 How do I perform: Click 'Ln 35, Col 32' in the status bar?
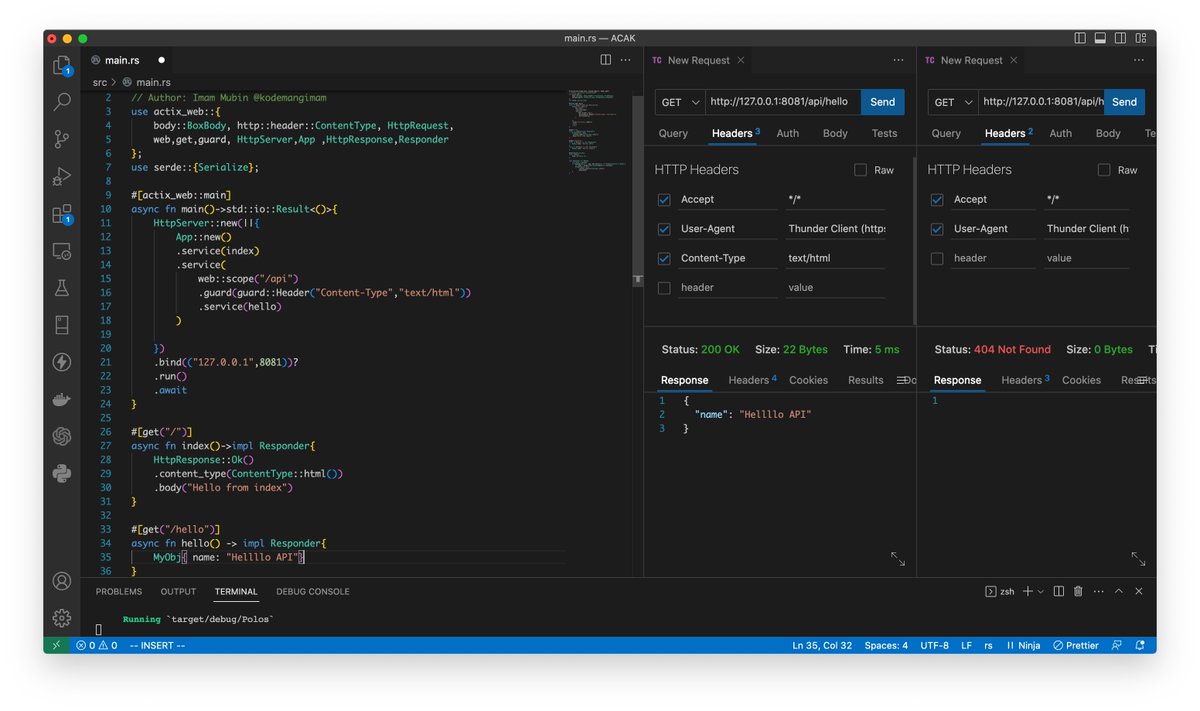pyautogui.click(x=822, y=645)
